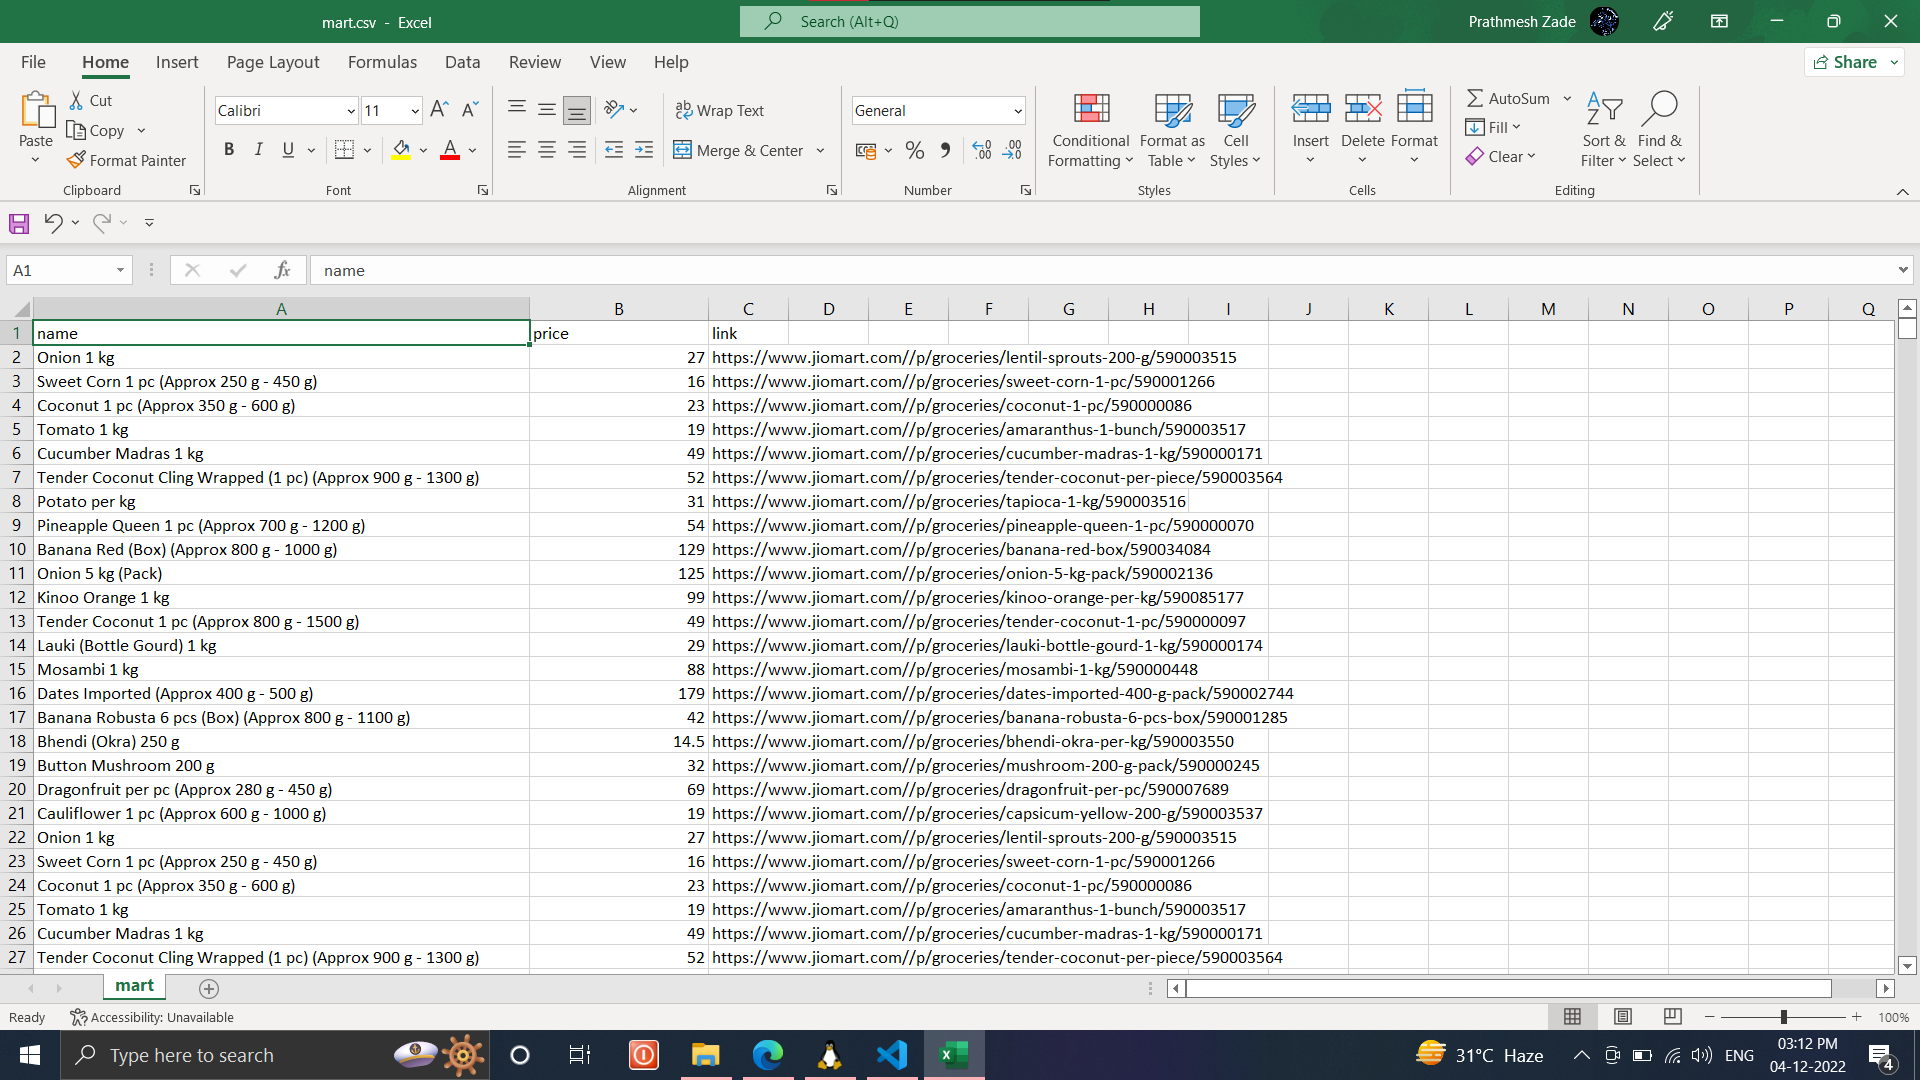Click the mart sheet tab
This screenshot has height=1080, width=1920.
(134, 986)
